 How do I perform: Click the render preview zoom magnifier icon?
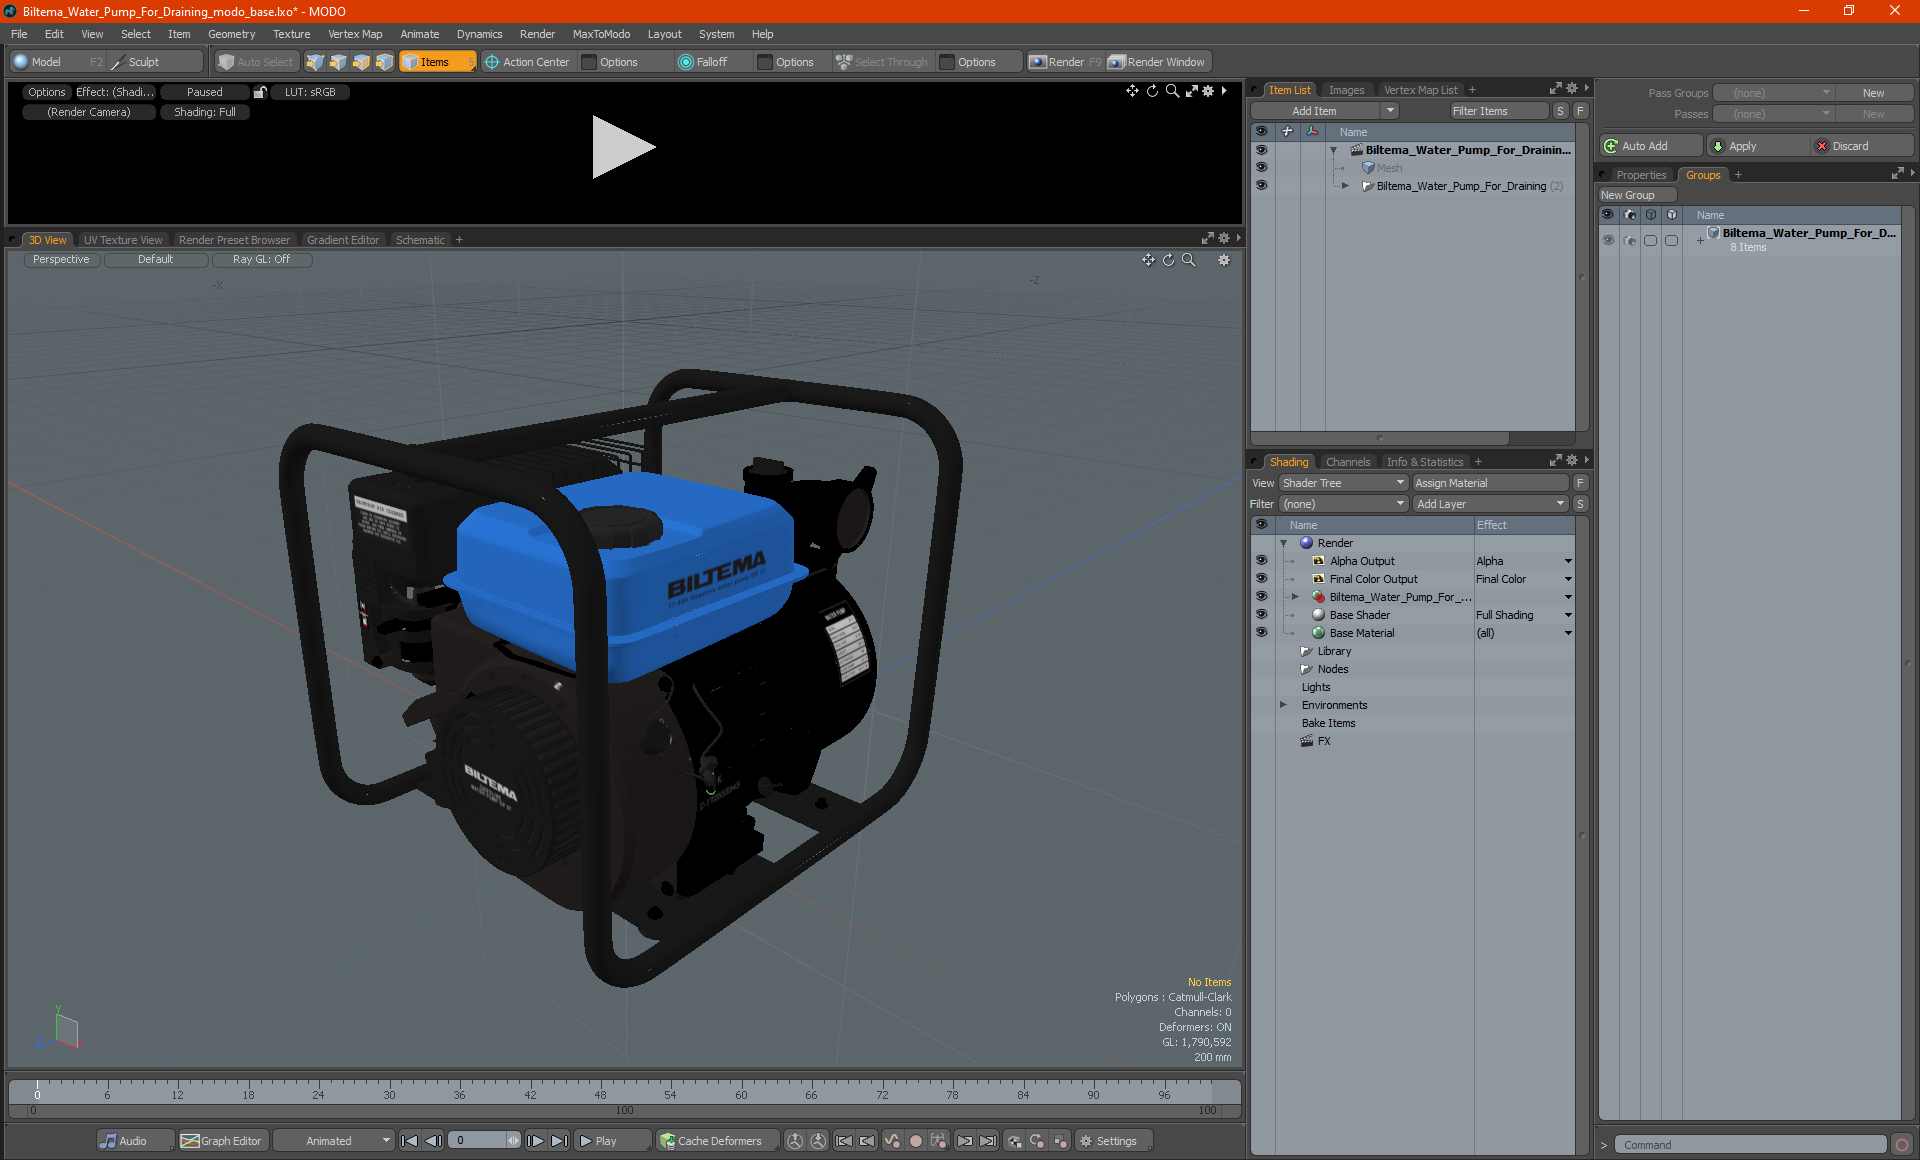1172,91
